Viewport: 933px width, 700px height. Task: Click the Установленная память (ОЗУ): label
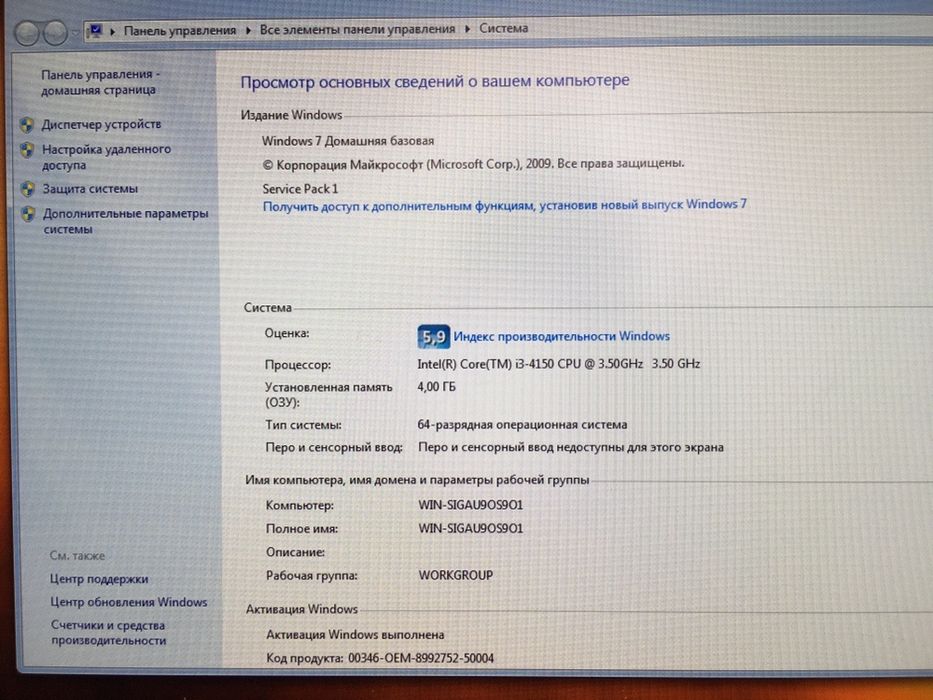pyautogui.click(x=328, y=395)
